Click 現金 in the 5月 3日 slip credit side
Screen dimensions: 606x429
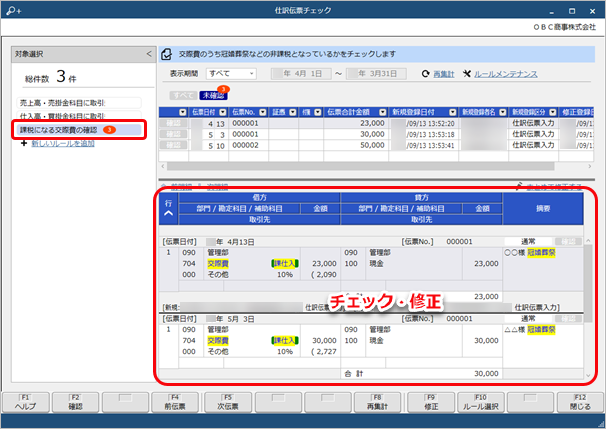tap(376, 340)
